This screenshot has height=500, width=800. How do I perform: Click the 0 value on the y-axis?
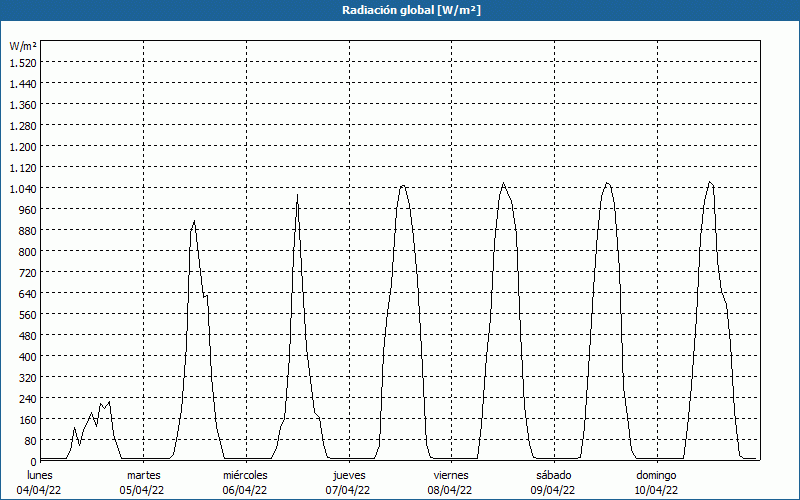click(x=33, y=461)
